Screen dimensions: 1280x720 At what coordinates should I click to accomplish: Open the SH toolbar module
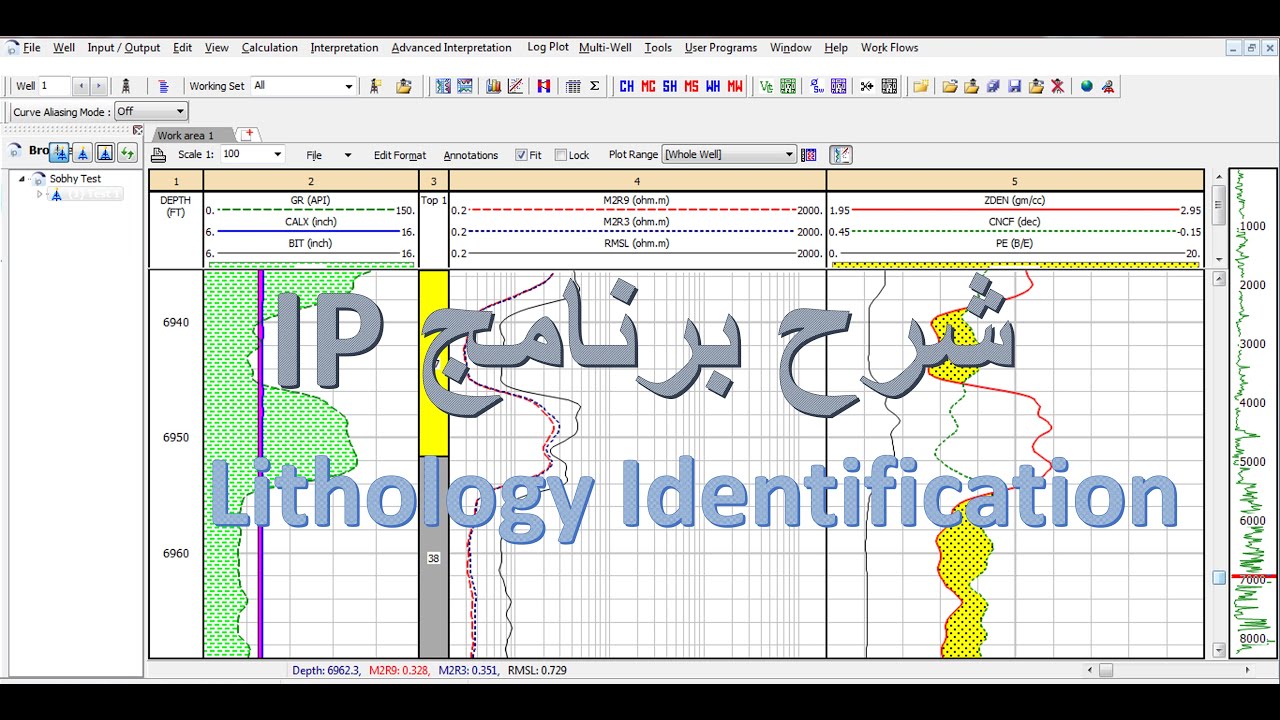tap(669, 86)
